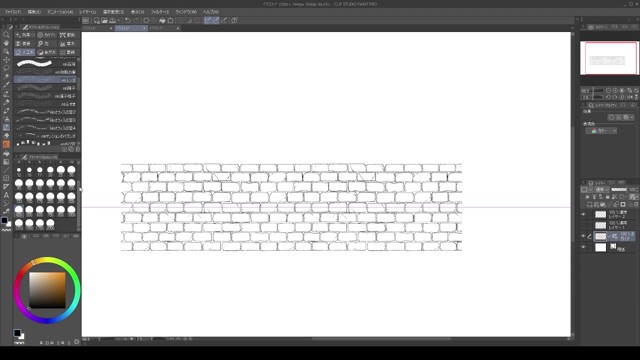
Task: Select the Move layer arrows tool
Action: [6, 60]
